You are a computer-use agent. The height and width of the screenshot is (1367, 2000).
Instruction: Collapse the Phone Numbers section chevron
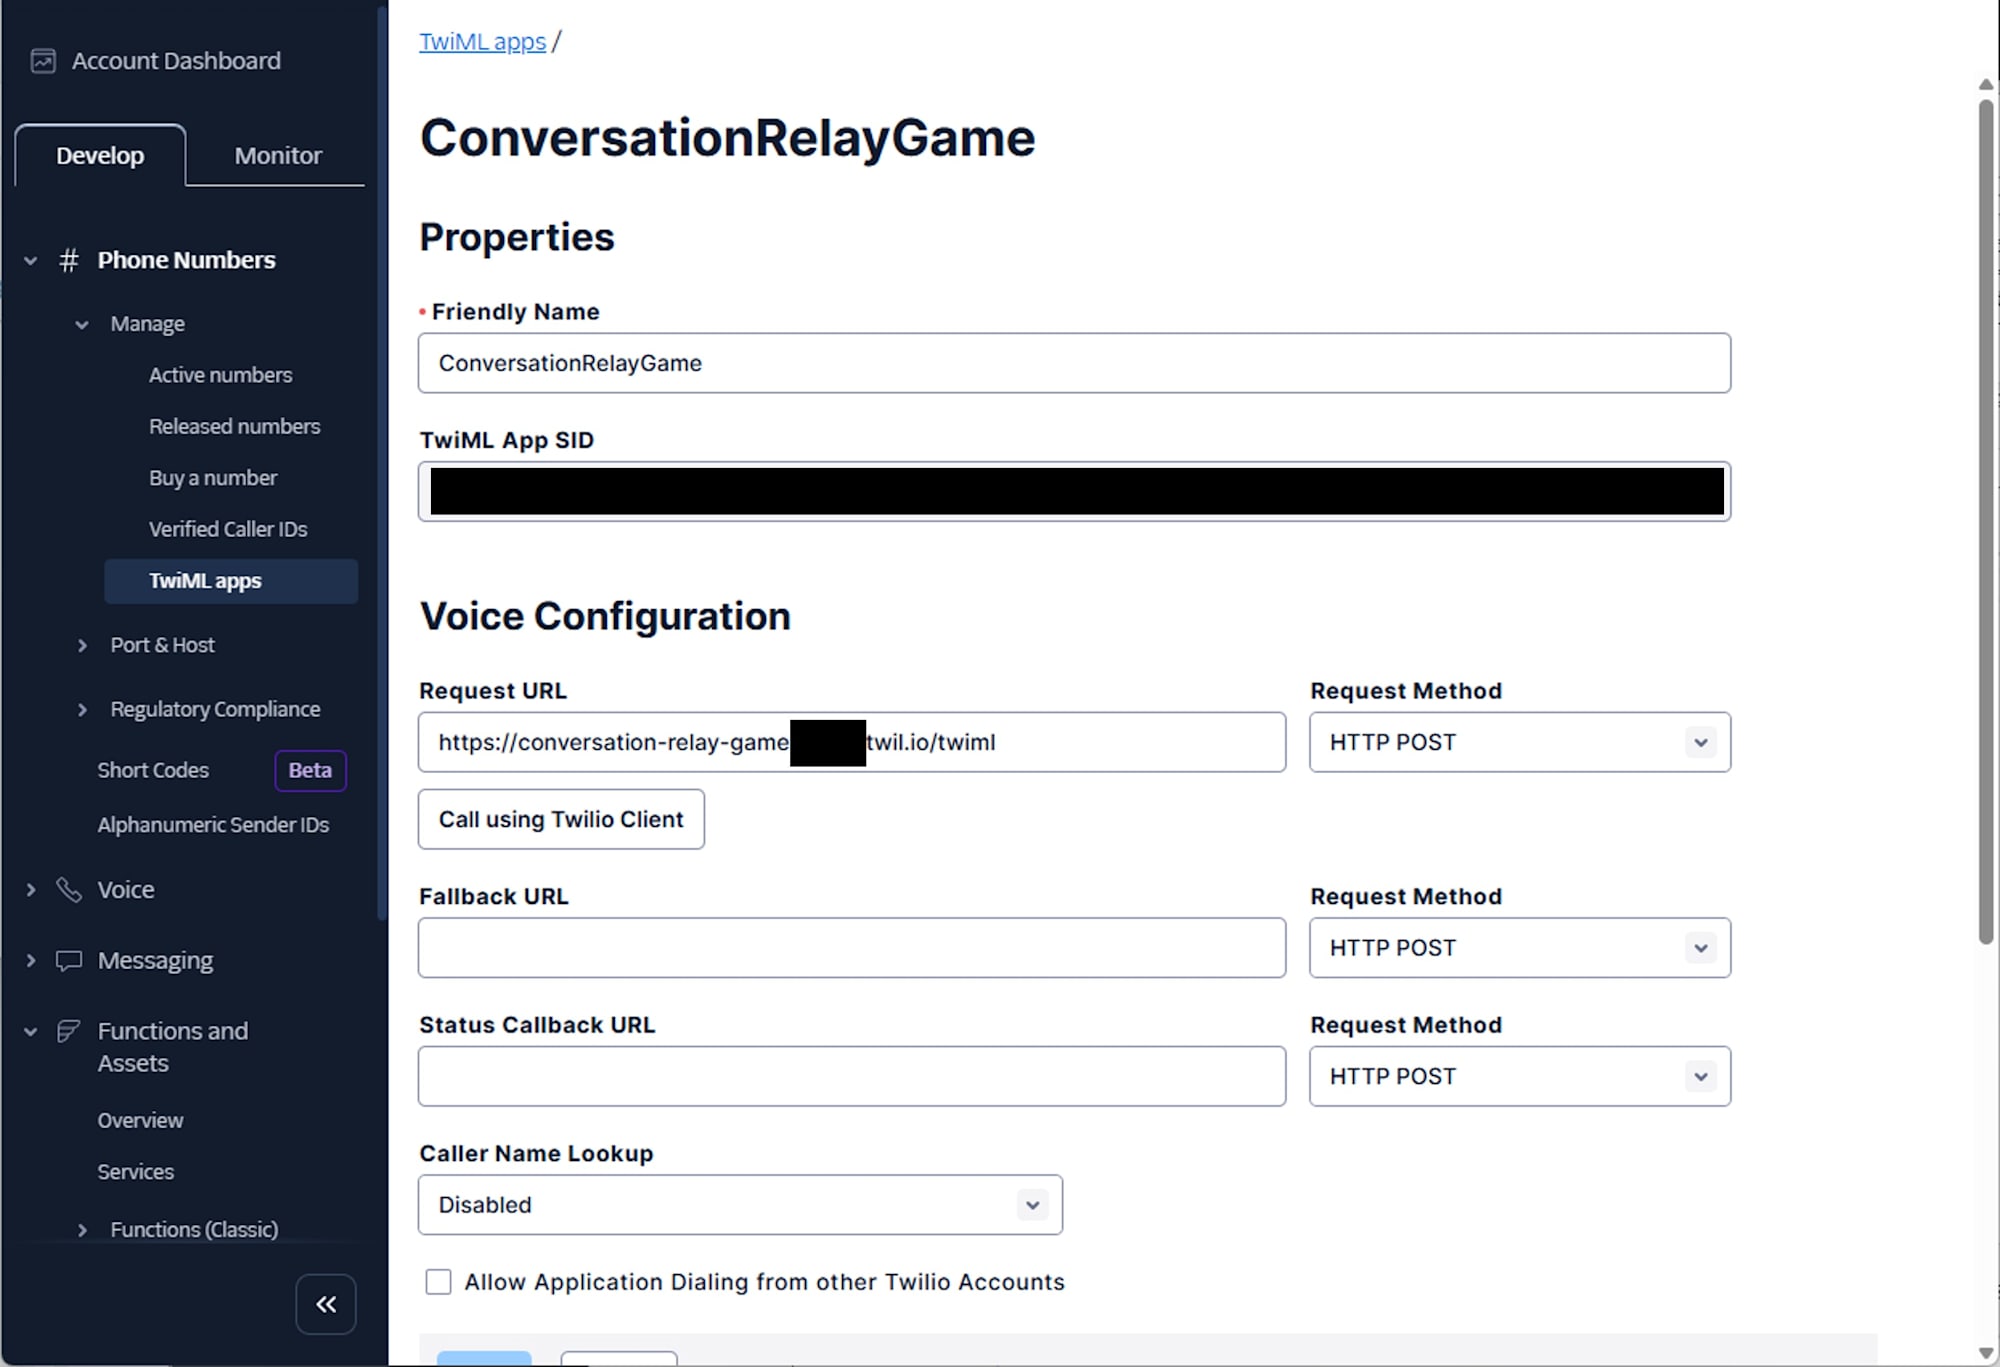(31, 261)
